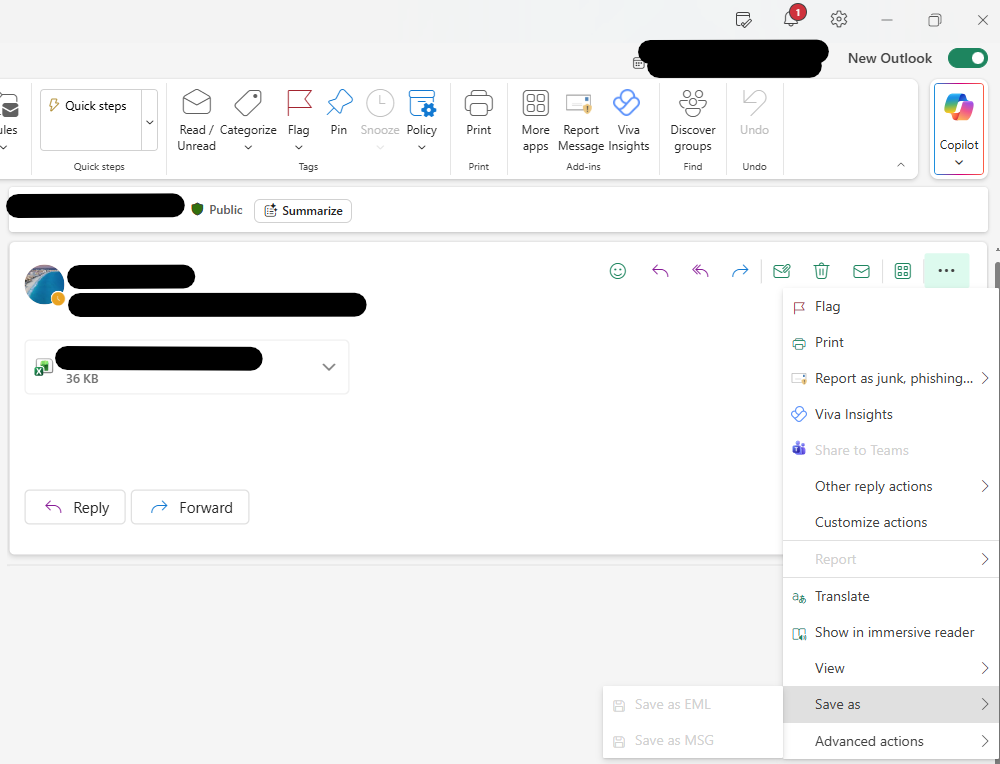Open Other reply actions submenu

891,486
